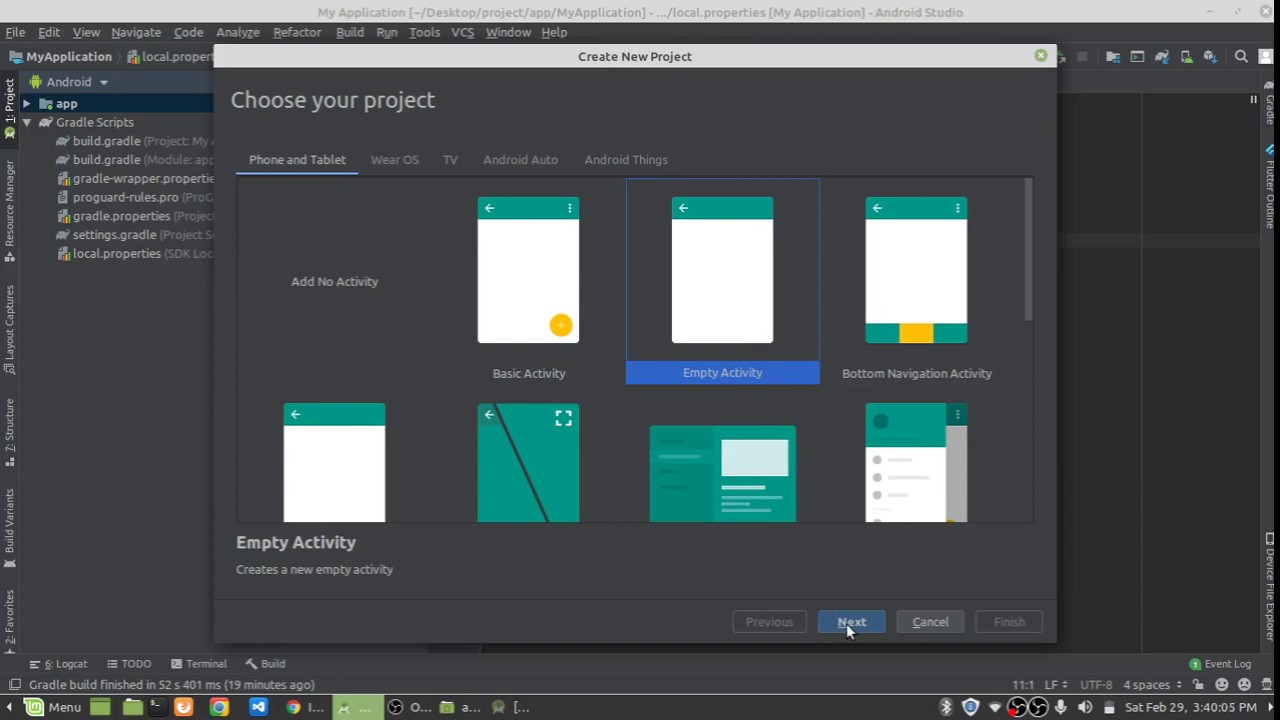The width and height of the screenshot is (1280, 720).
Task: Pick the master/detail flow template thumbnail
Action: pyautogui.click(x=722, y=473)
